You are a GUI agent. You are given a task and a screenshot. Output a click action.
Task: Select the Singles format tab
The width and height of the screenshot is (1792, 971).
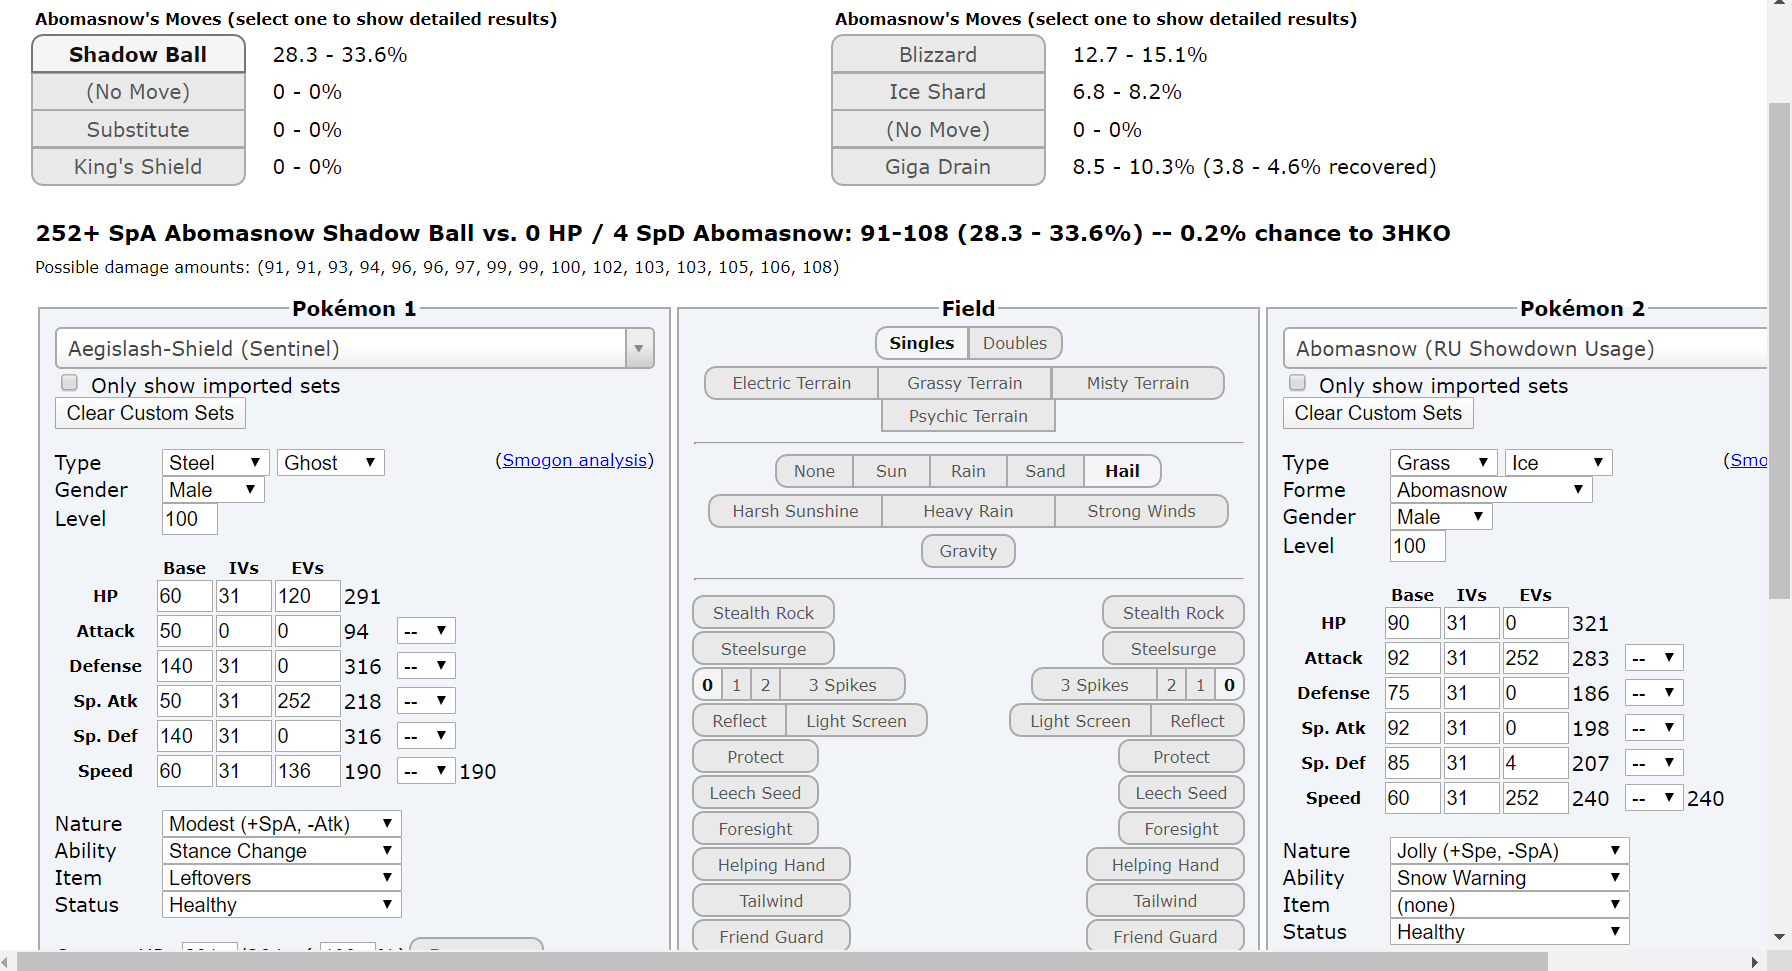922,343
